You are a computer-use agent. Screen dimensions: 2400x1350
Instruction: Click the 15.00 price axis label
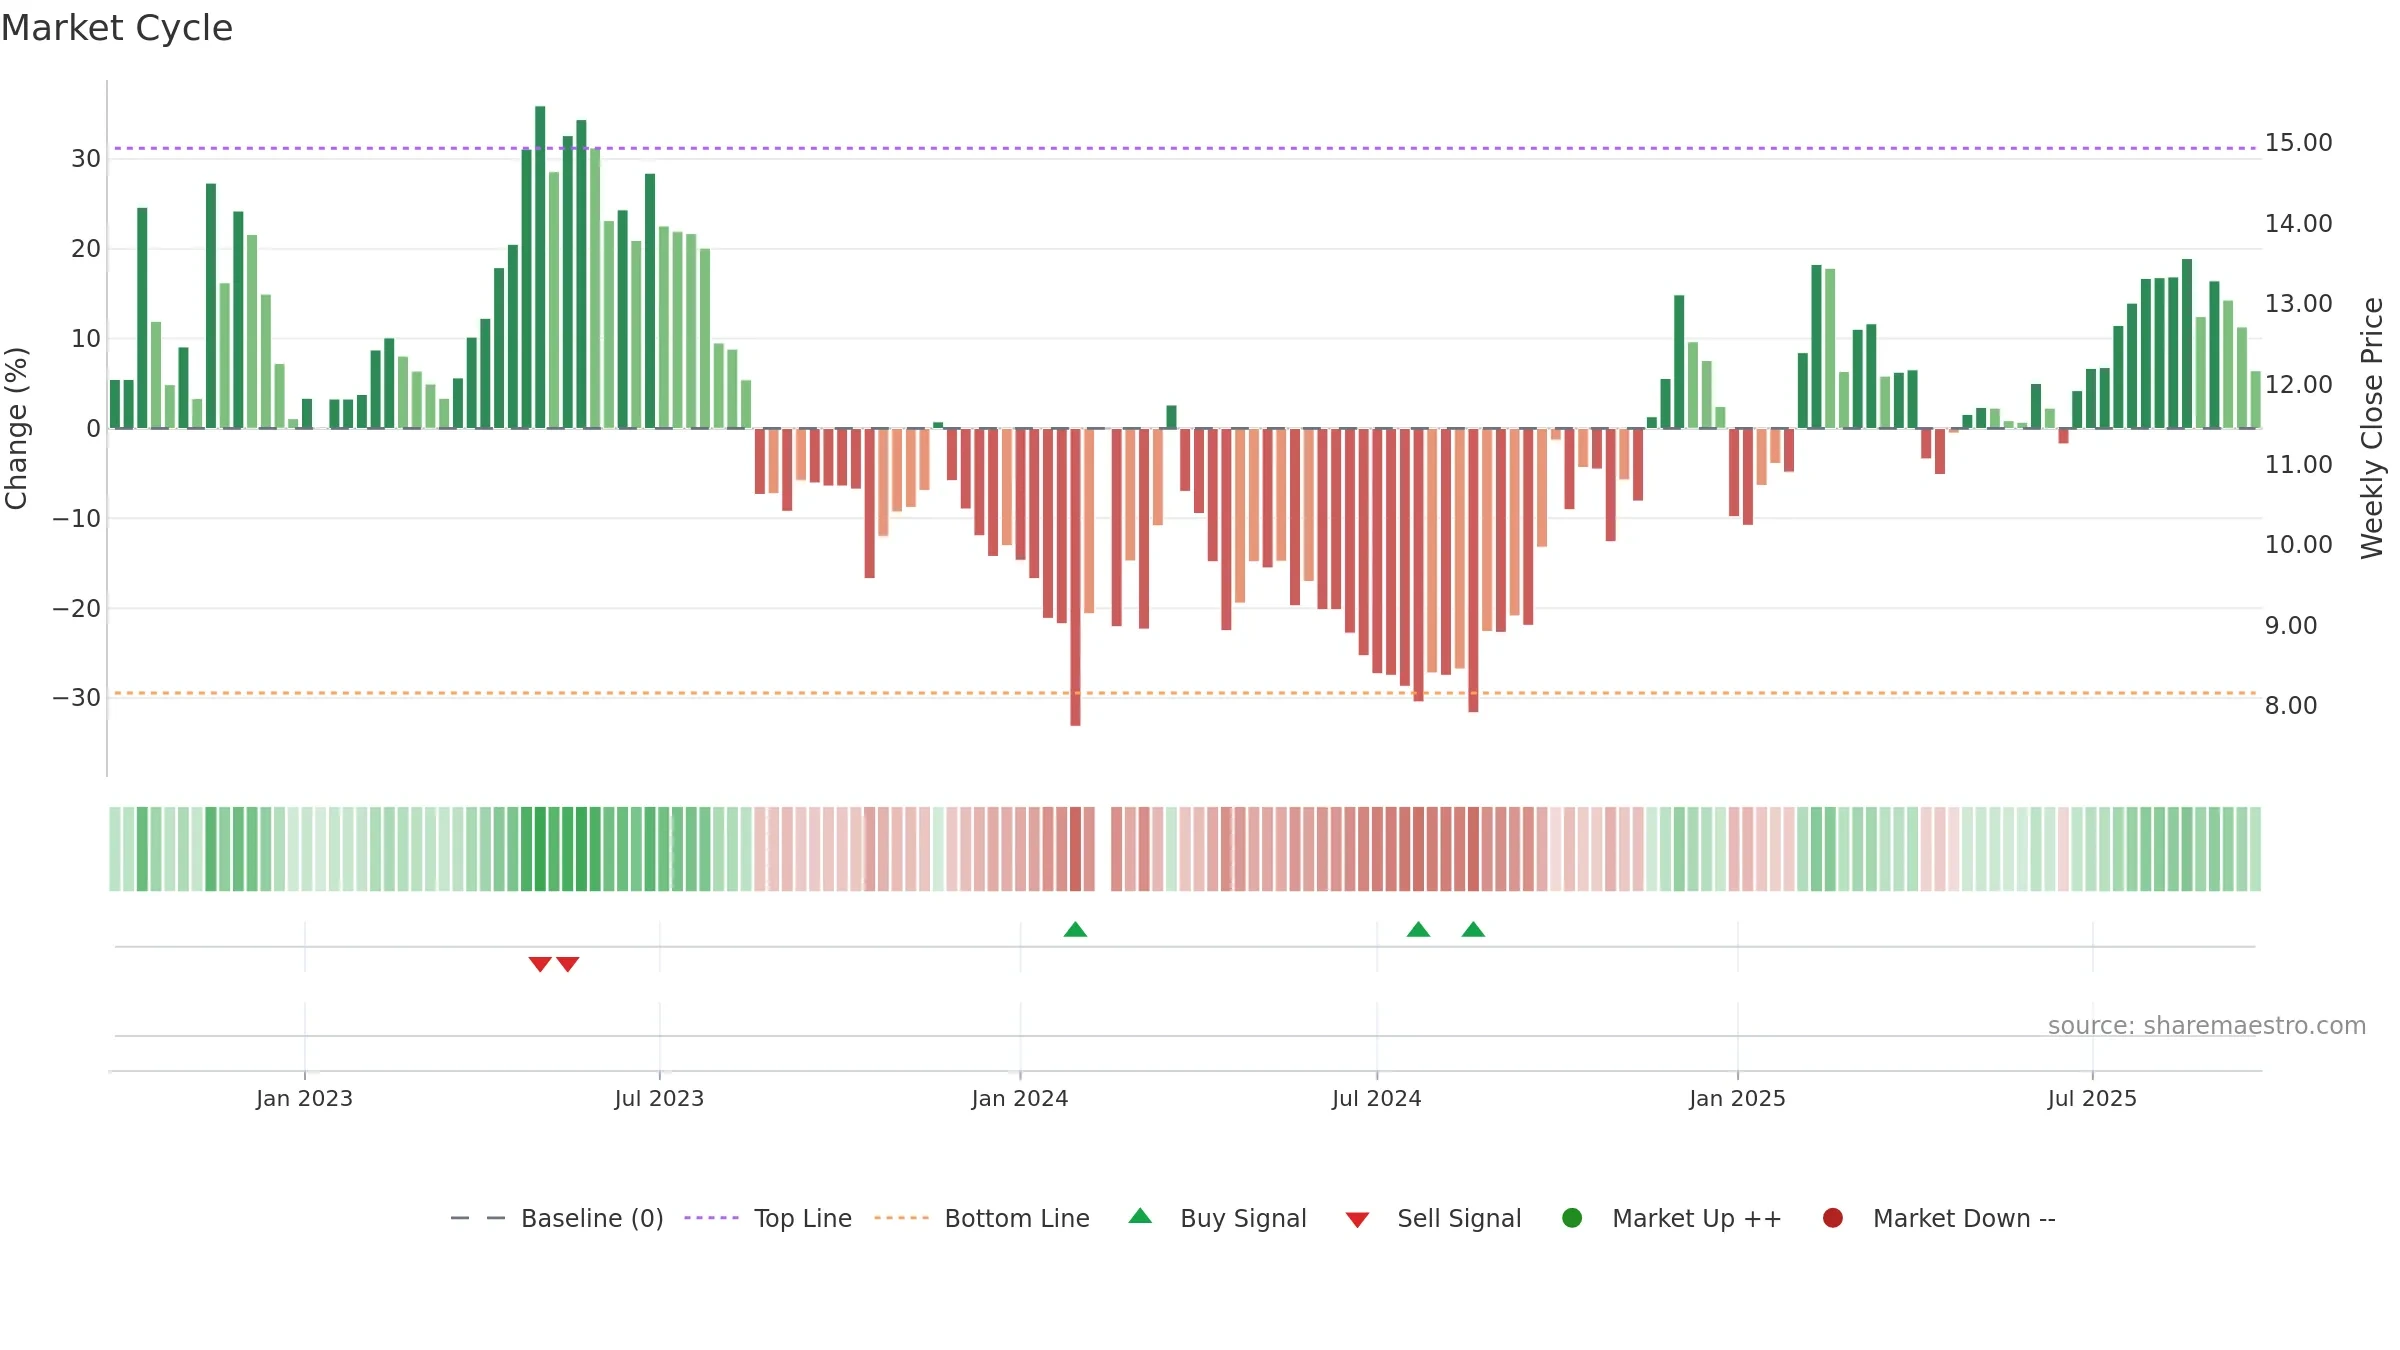point(2298,143)
